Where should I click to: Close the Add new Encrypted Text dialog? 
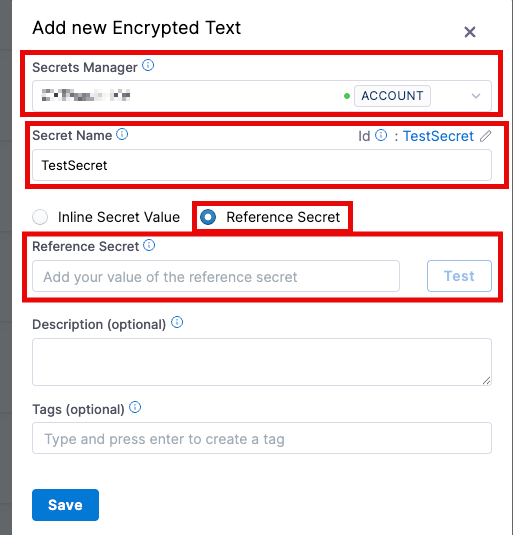(470, 32)
